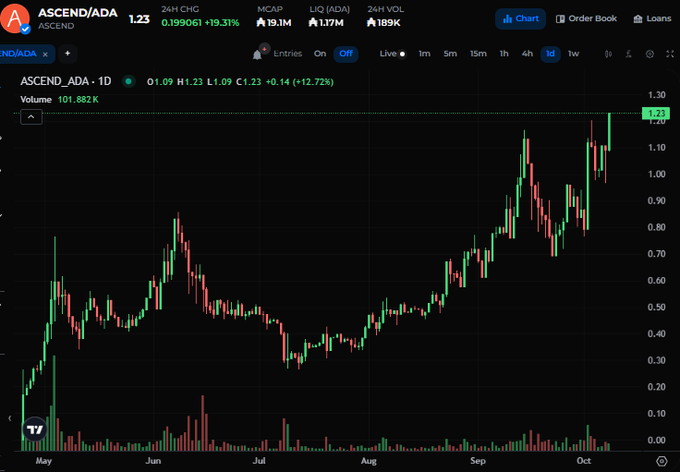Open the candle chart type icon
The width and height of the screenshot is (680, 472).
coord(608,54)
